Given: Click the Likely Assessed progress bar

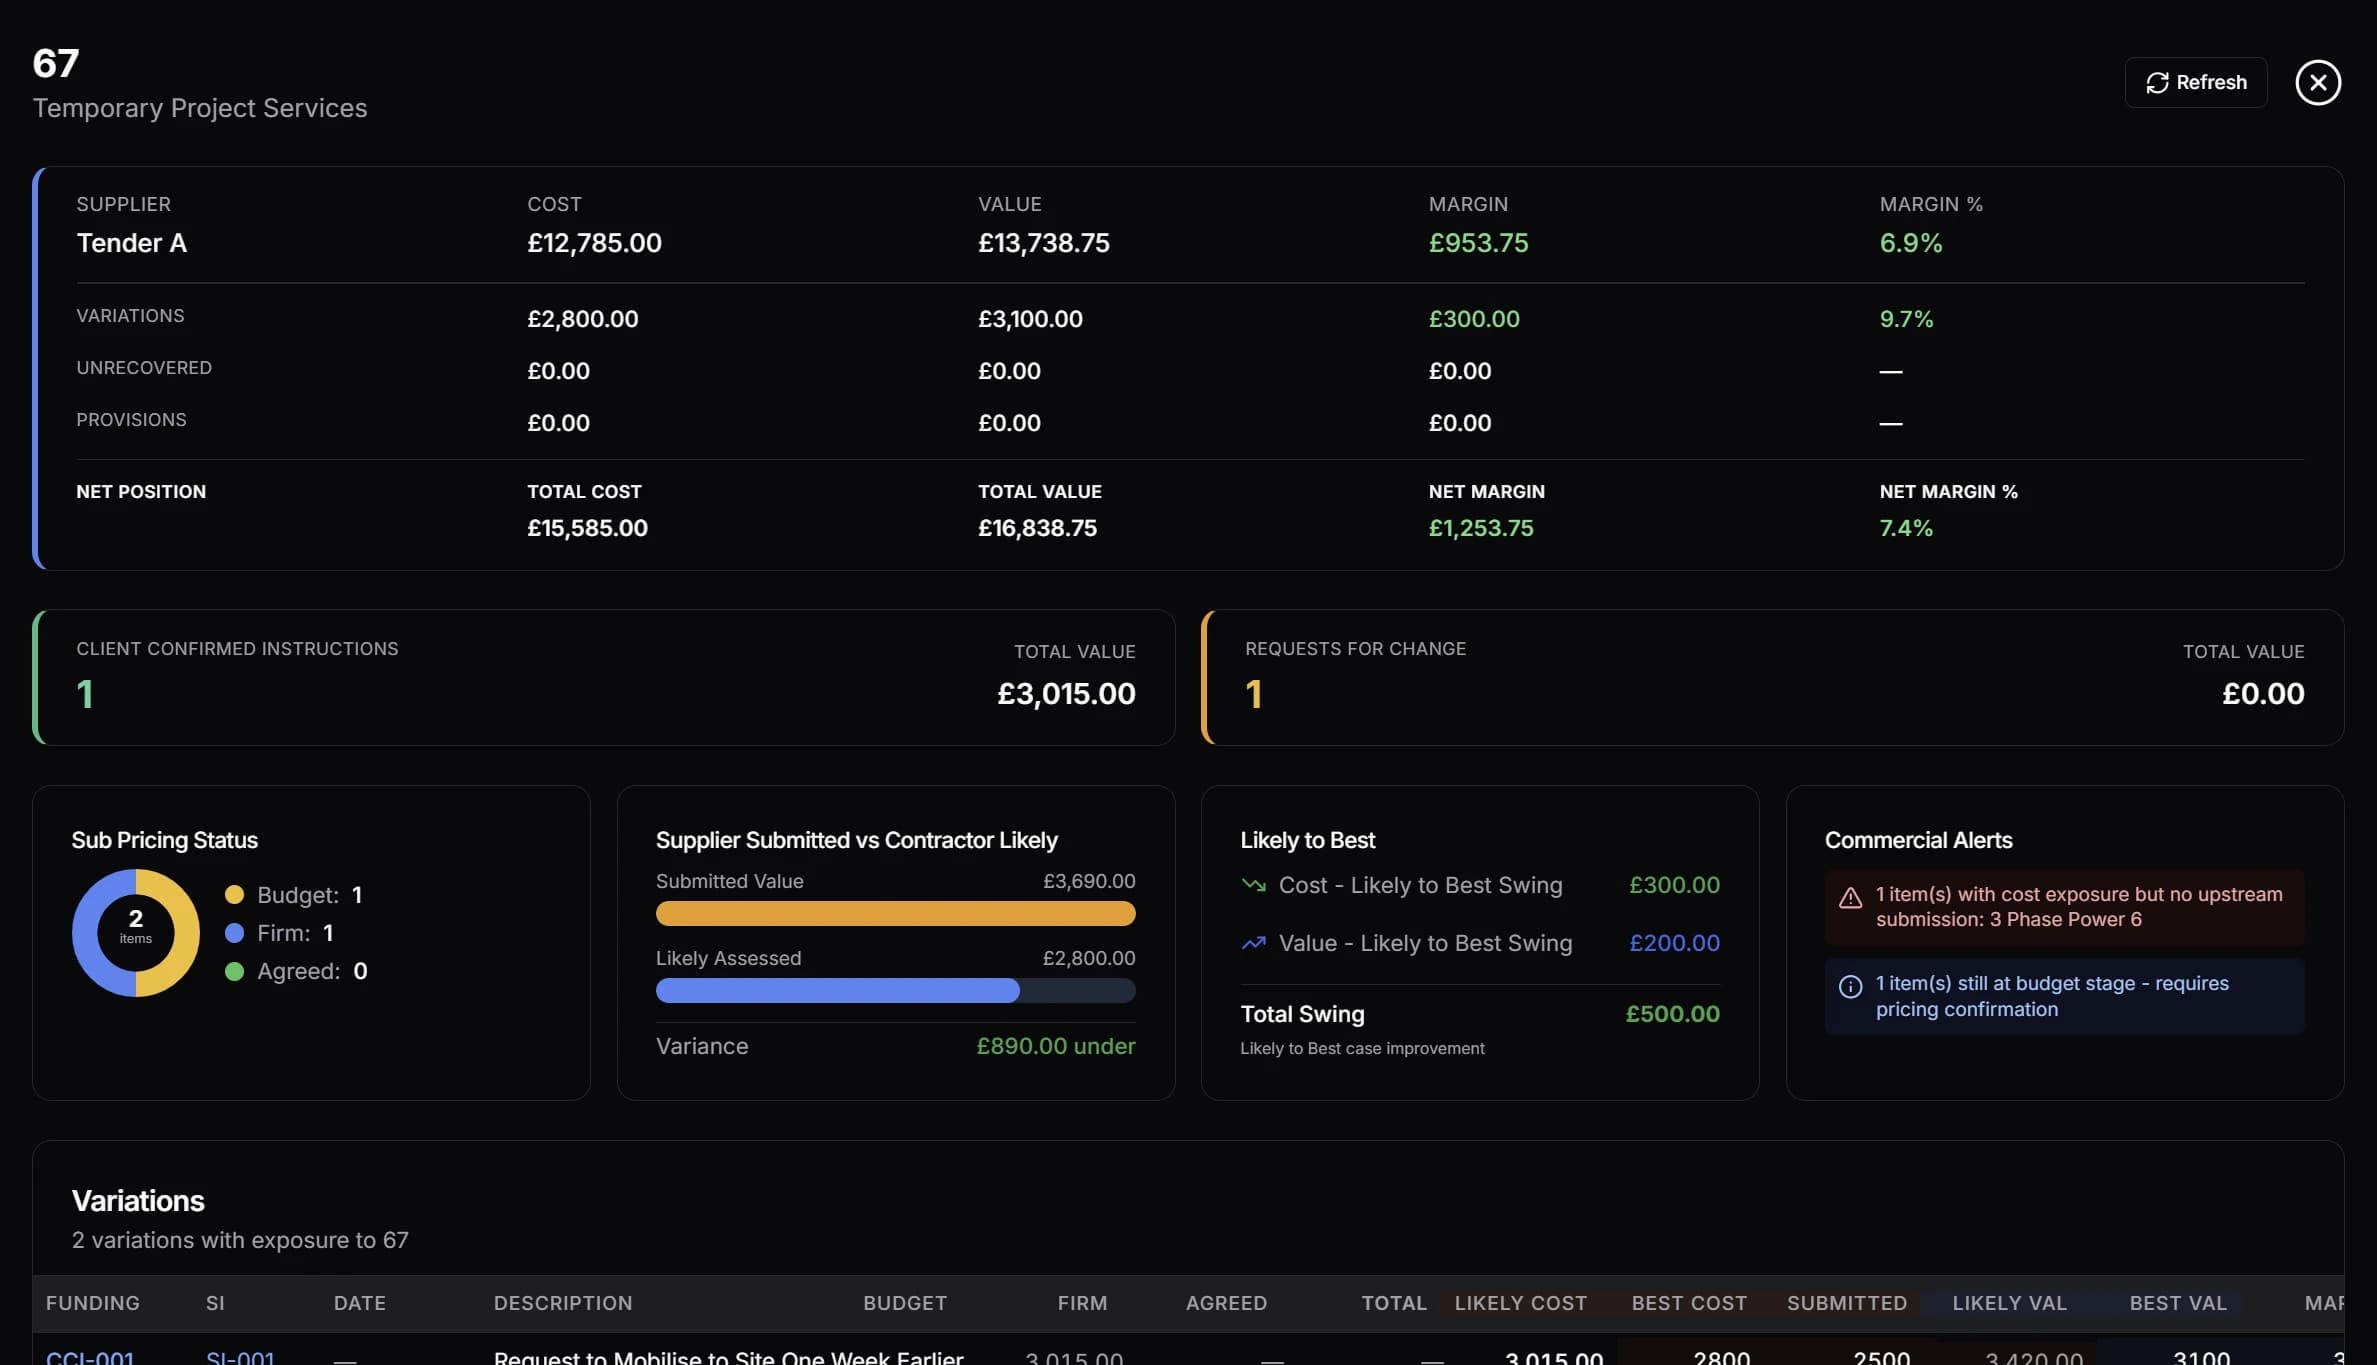Looking at the screenshot, I should click(x=895, y=990).
